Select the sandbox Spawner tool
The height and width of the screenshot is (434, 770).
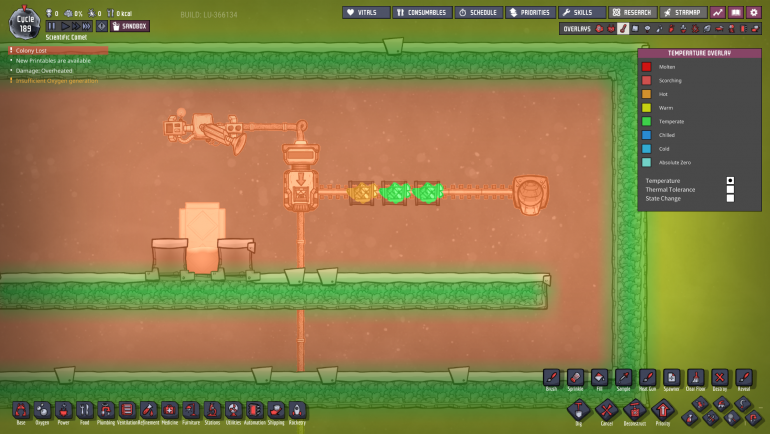(x=671, y=378)
